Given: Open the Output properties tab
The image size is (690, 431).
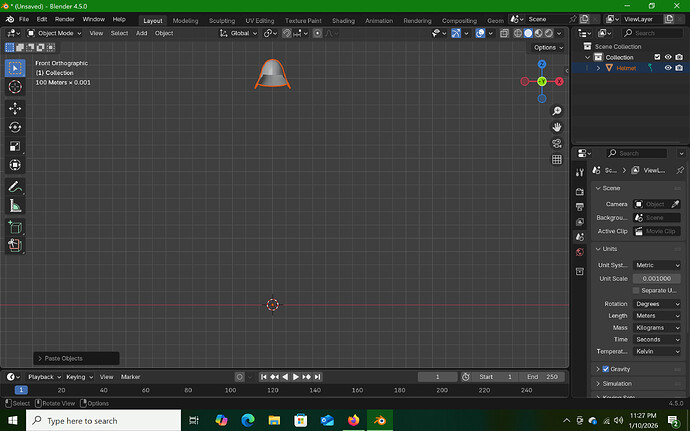Looking at the screenshot, I should coord(580,206).
